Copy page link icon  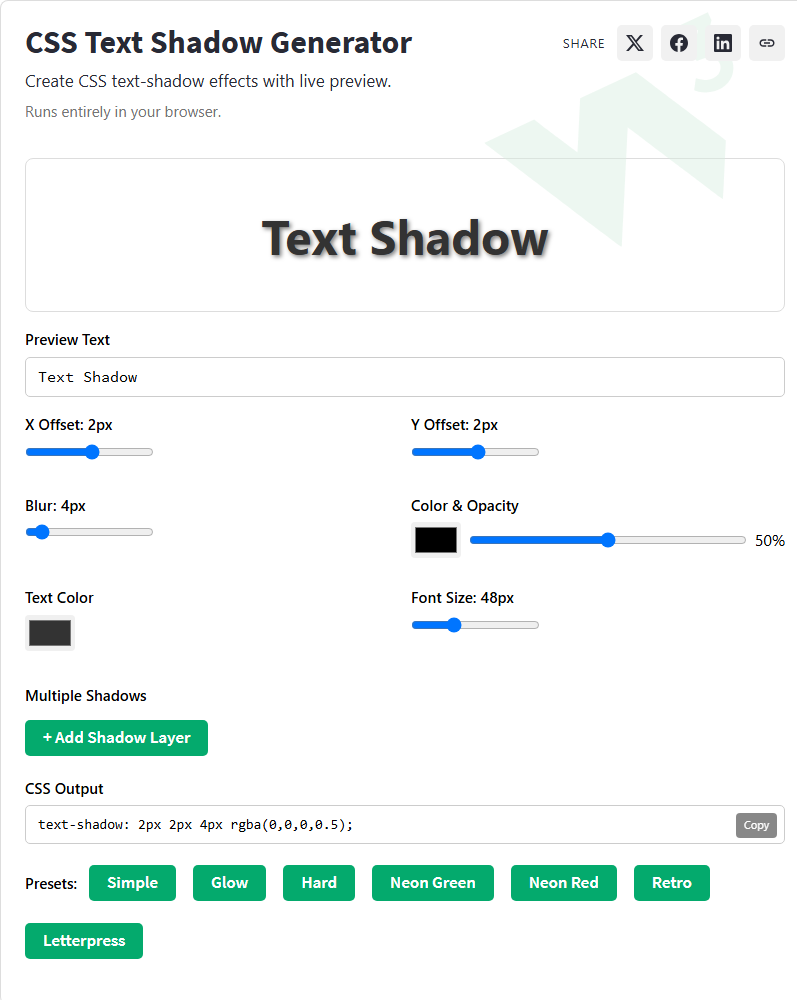click(766, 43)
